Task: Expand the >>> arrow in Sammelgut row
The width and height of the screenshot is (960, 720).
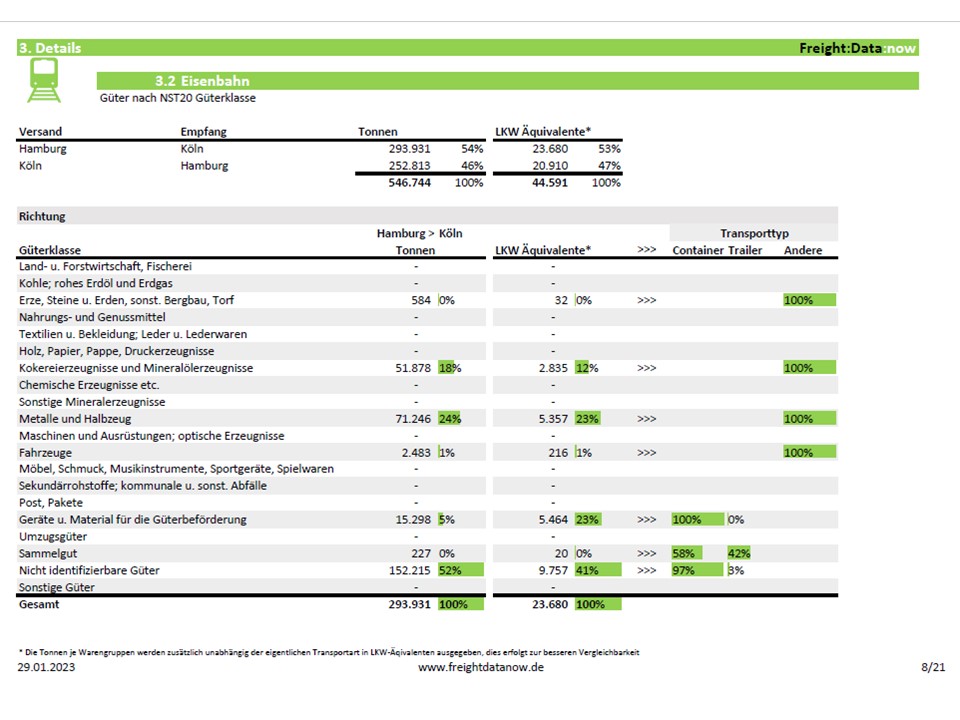Action: 646,554
